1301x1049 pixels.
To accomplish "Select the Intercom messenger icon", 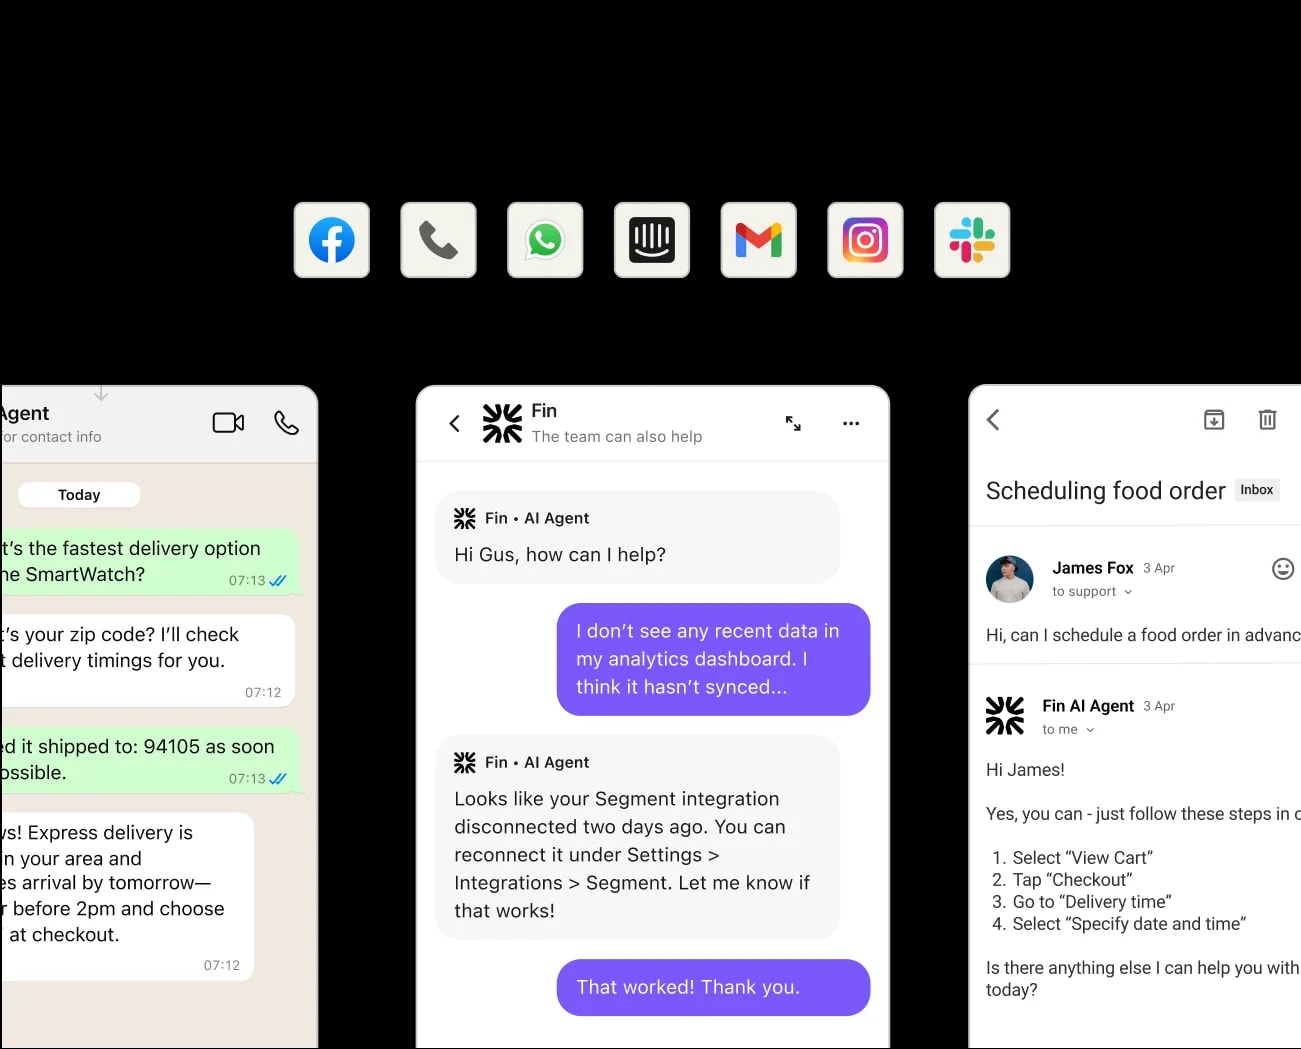I will [652, 240].
